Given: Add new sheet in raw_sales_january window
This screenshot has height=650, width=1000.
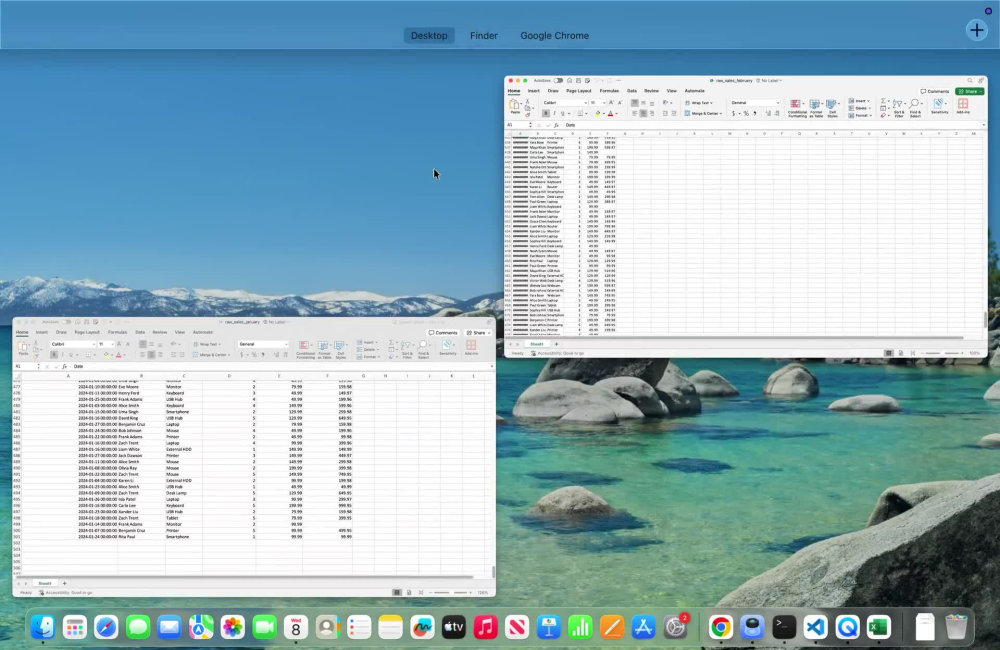Looking at the screenshot, I should [64, 584].
